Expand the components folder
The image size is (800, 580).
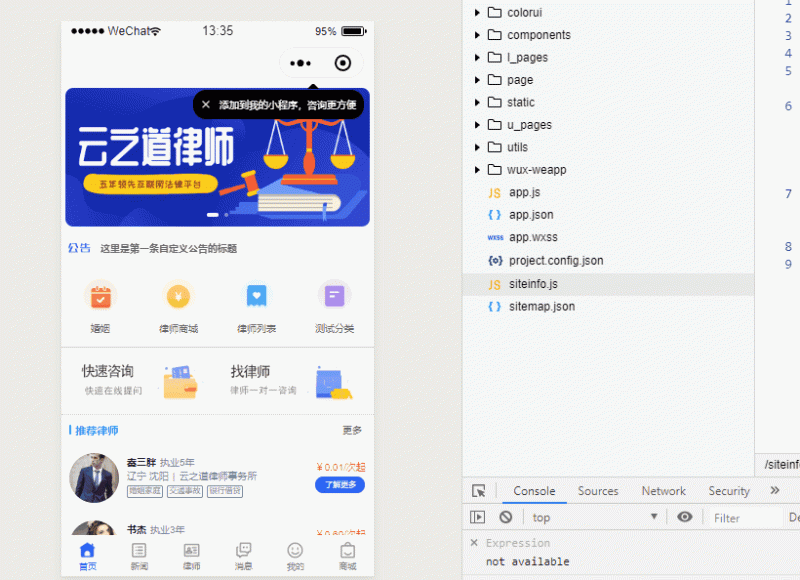pos(477,34)
